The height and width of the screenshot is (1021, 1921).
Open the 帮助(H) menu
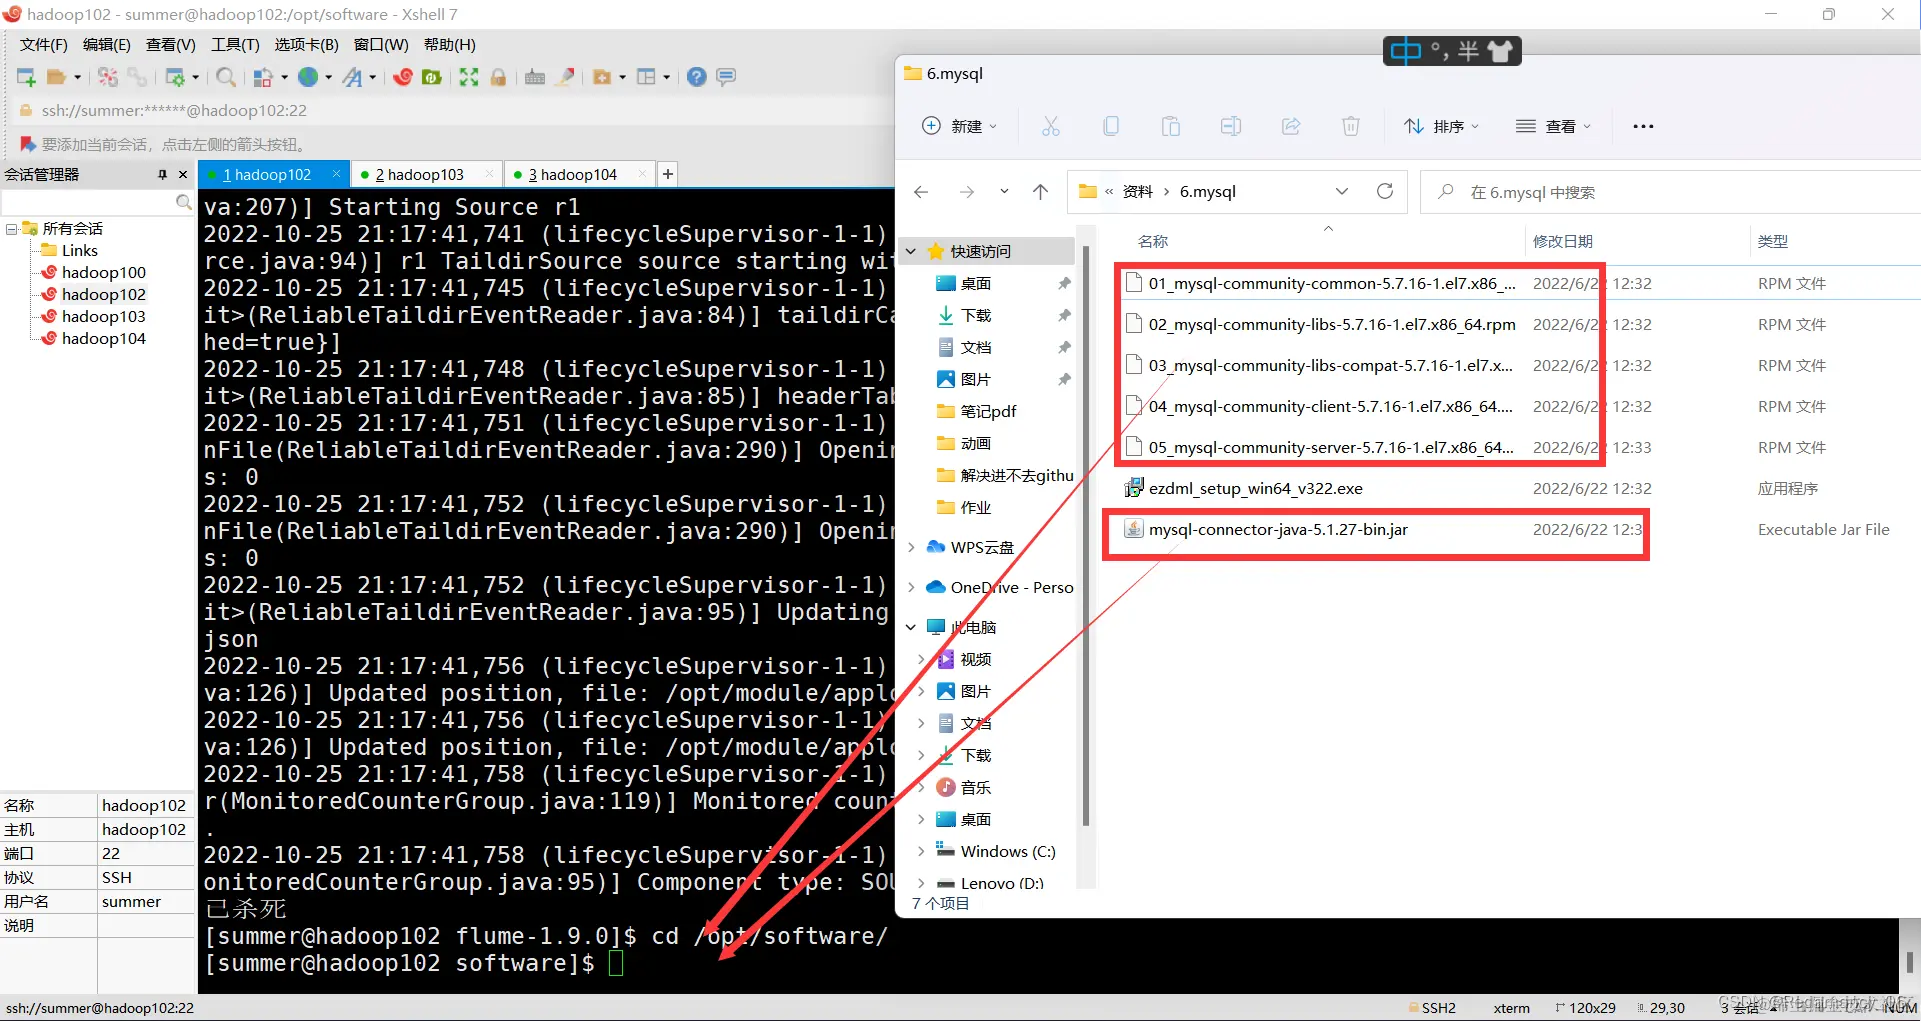tap(450, 45)
